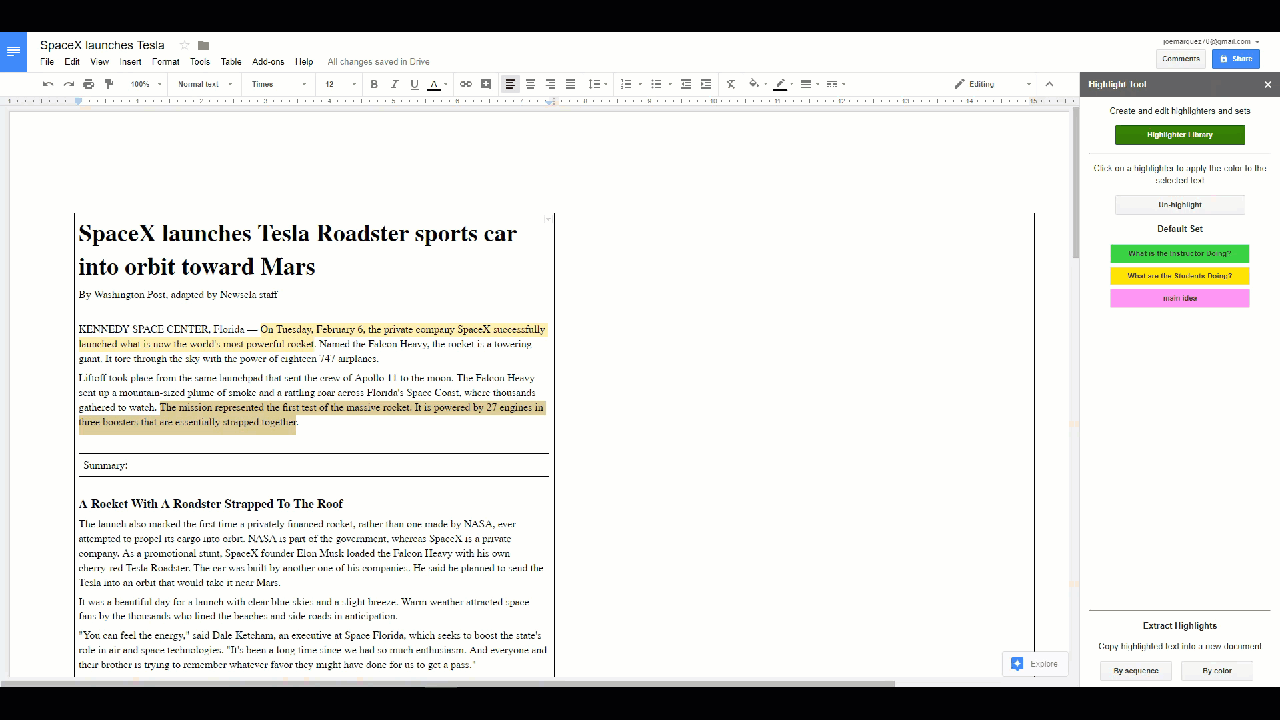Click the document title 'SpaceX launches Tesla'

[102, 45]
